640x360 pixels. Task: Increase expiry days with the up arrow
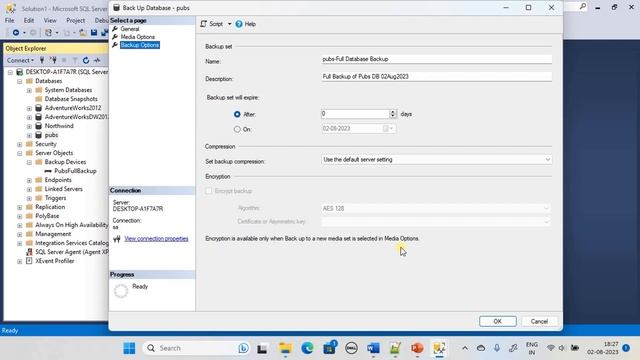click(393, 112)
